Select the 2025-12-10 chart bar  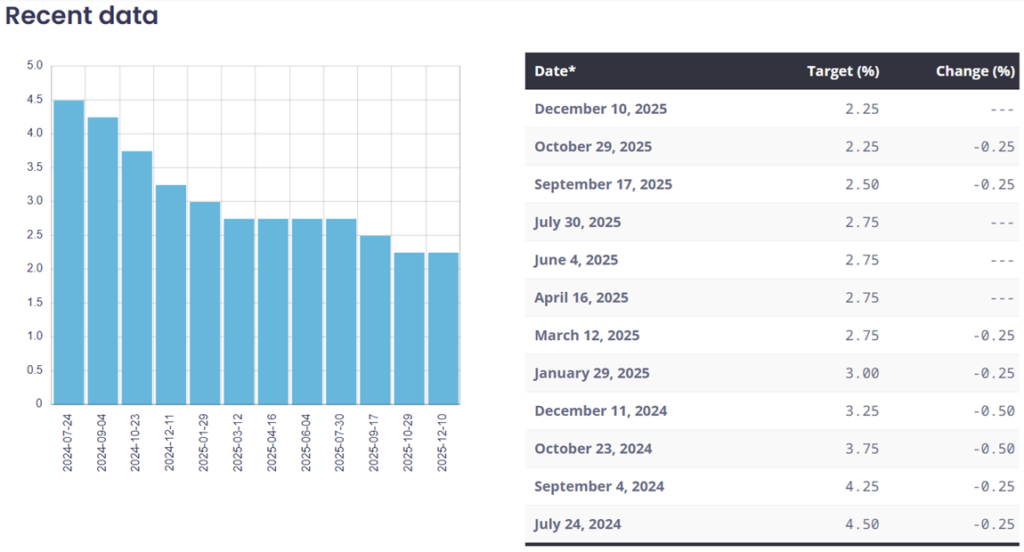[443, 328]
